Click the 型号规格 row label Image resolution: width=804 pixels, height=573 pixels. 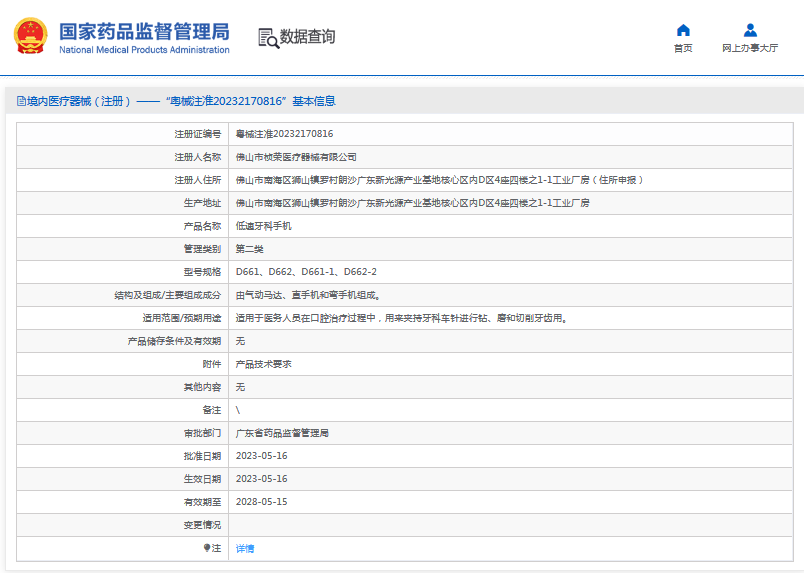coord(202,272)
